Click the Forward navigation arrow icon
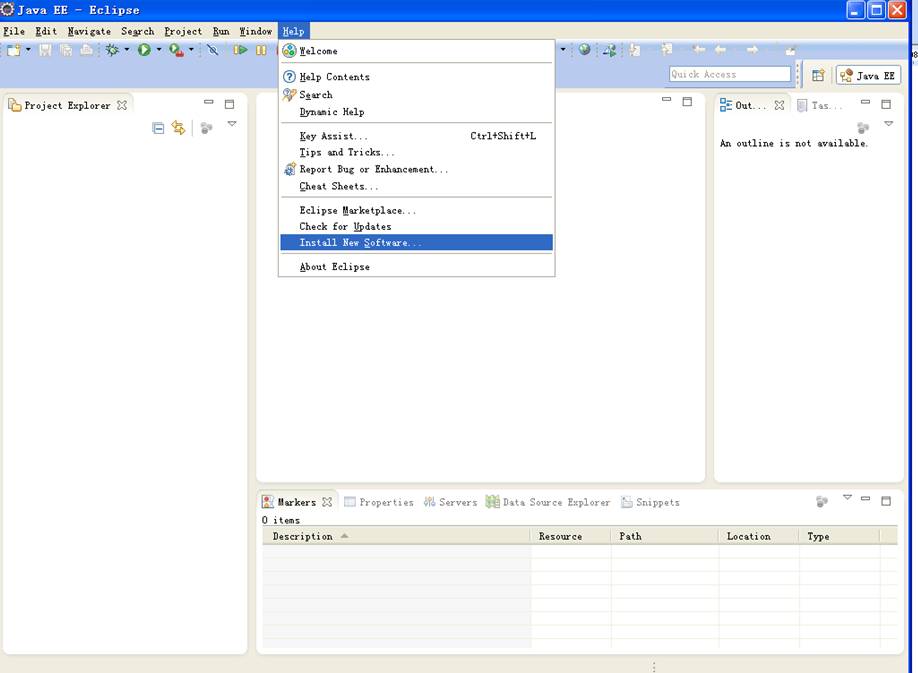The image size is (918, 673). click(752, 50)
